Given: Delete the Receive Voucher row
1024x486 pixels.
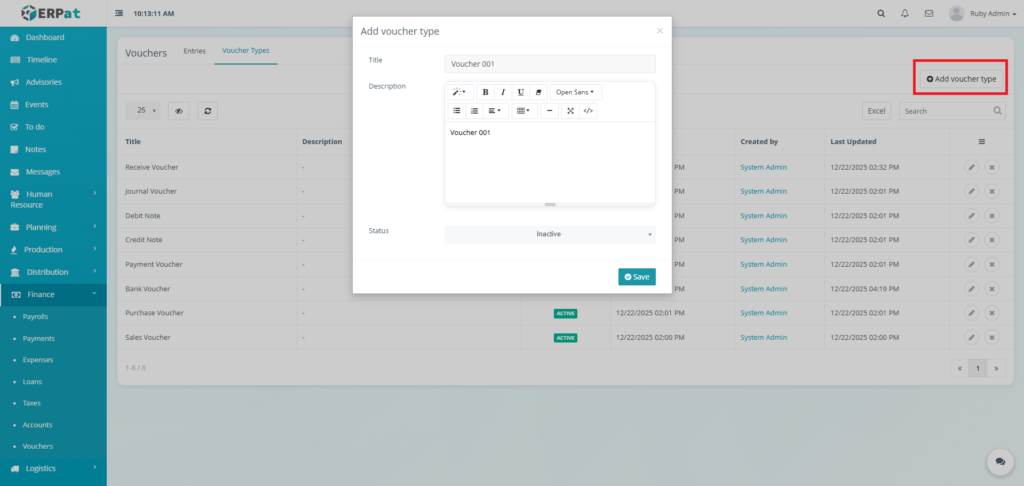Looking at the screenshot, I should [x=991, y=167].
